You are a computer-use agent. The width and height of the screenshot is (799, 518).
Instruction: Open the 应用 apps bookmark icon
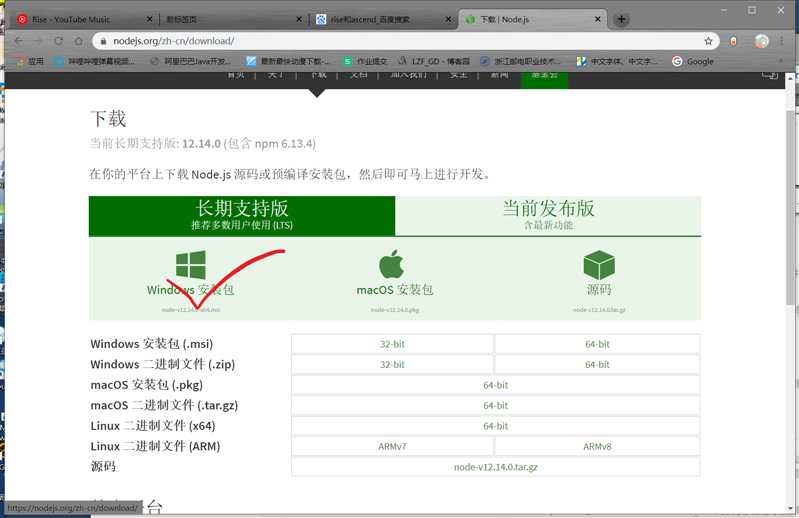[30, 61]
